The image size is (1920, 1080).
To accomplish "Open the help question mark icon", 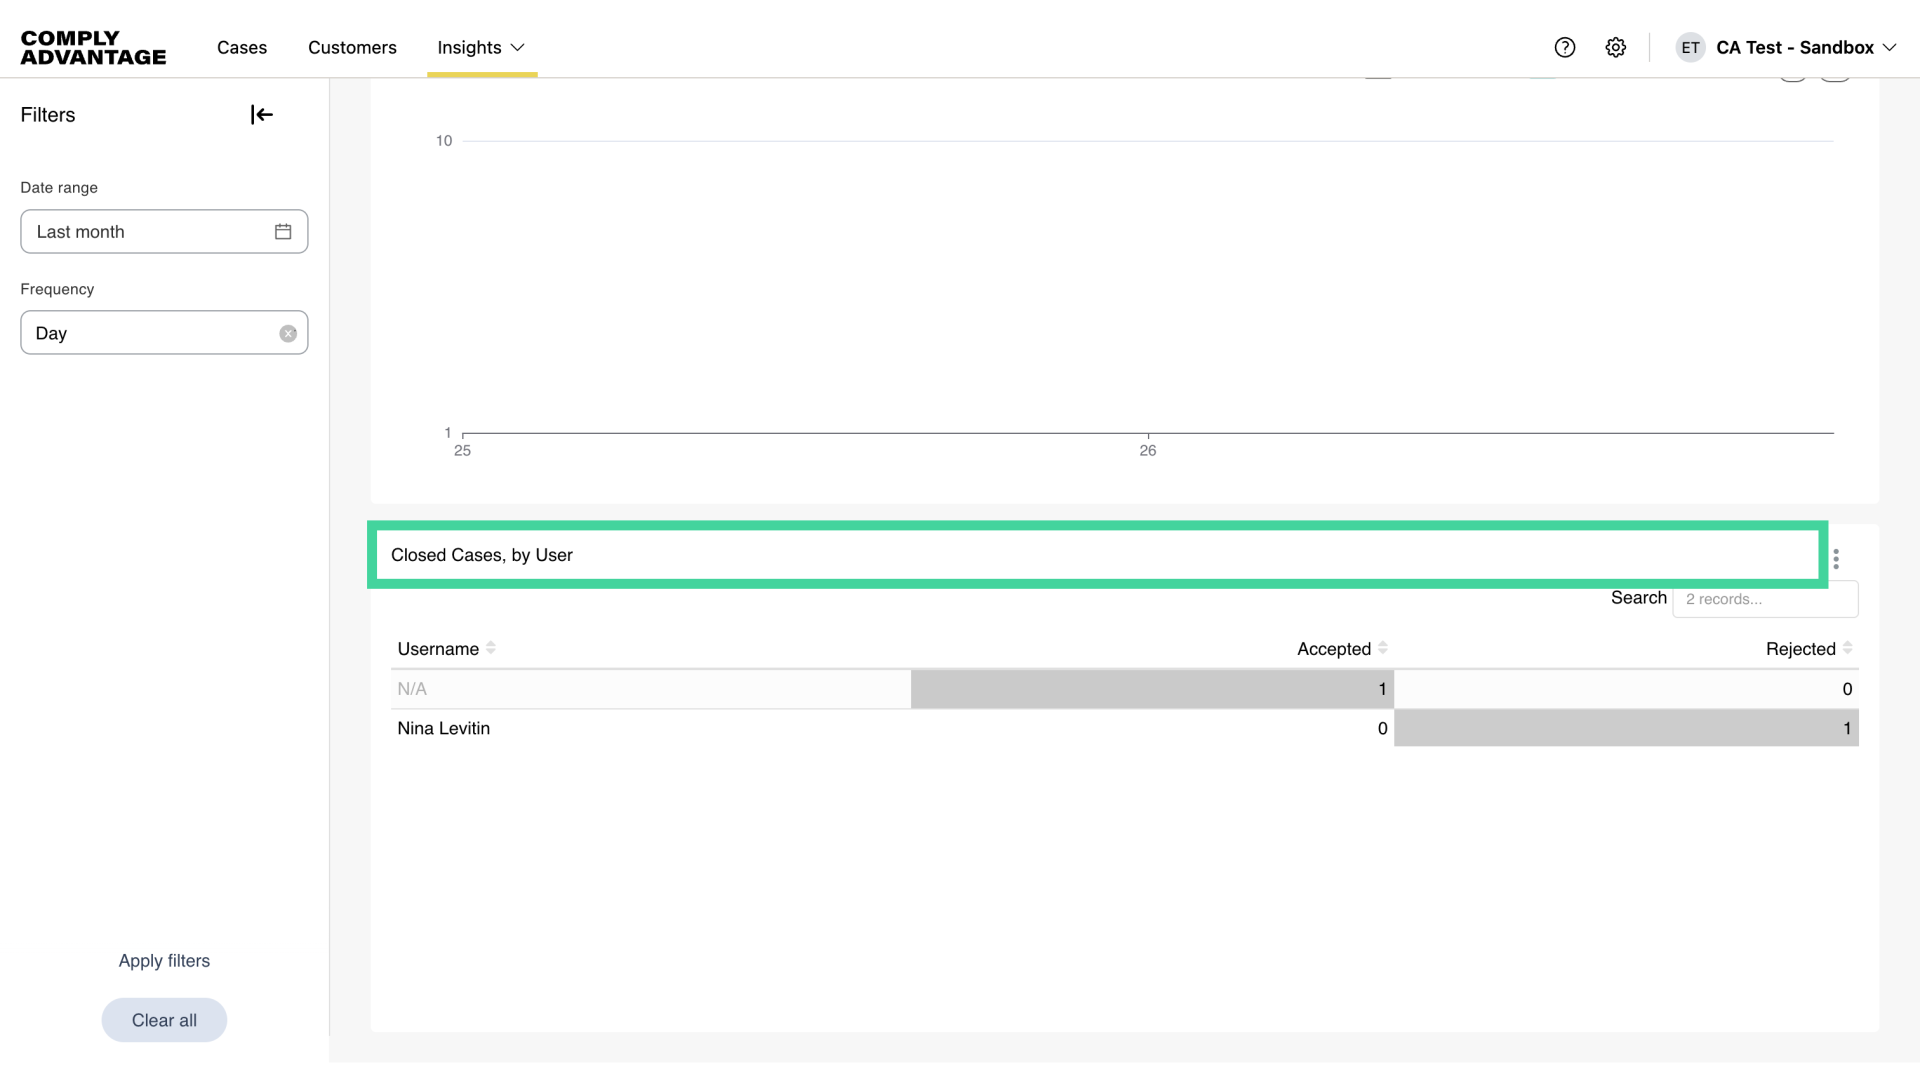I will pyautogui.click(x=1565, y=48).
